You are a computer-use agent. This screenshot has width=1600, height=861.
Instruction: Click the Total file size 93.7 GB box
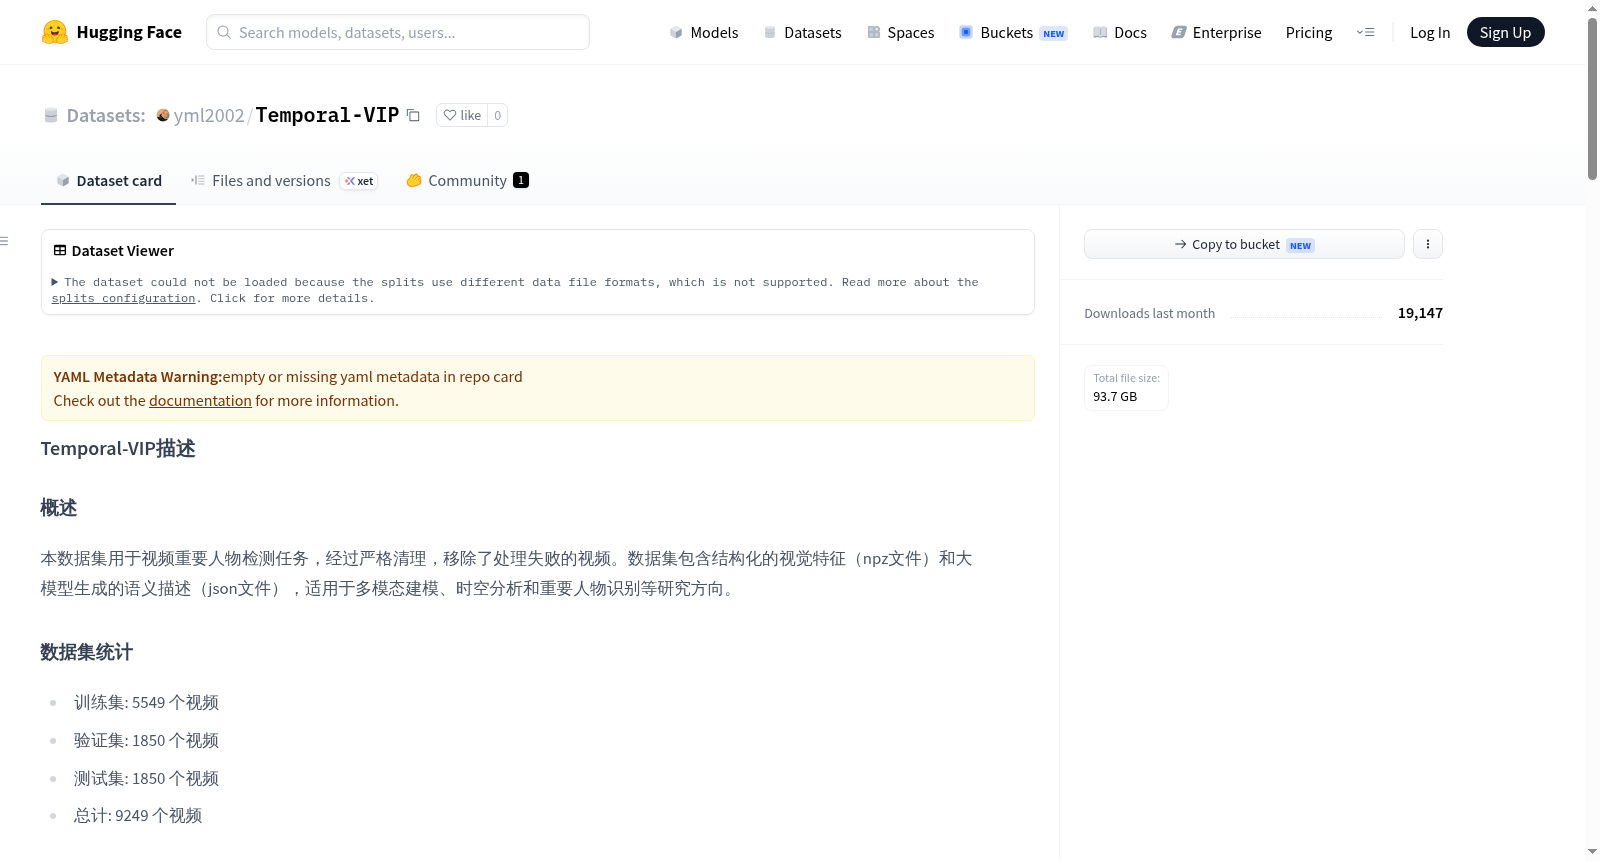[x=1126, y=388]
